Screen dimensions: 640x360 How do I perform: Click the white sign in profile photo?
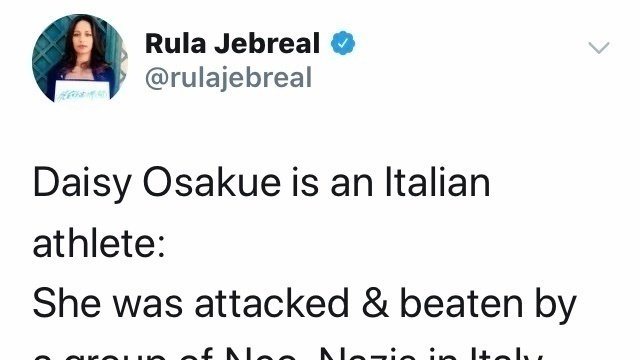[82, 91]
